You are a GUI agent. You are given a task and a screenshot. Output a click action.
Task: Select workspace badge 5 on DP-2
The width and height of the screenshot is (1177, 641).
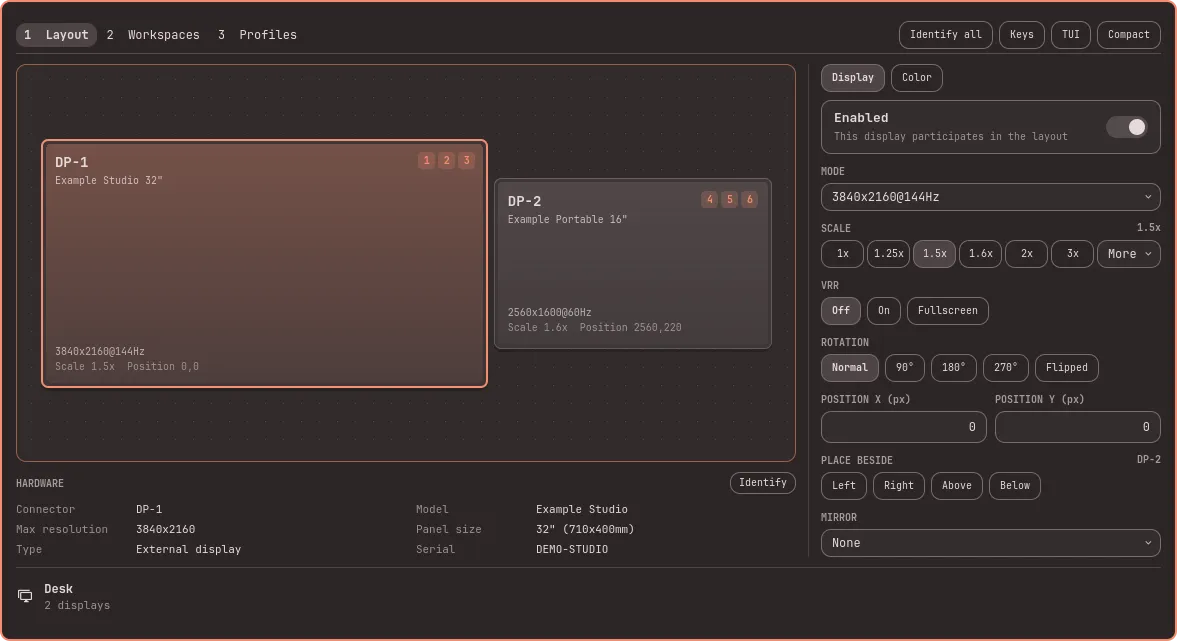point(730,200)
